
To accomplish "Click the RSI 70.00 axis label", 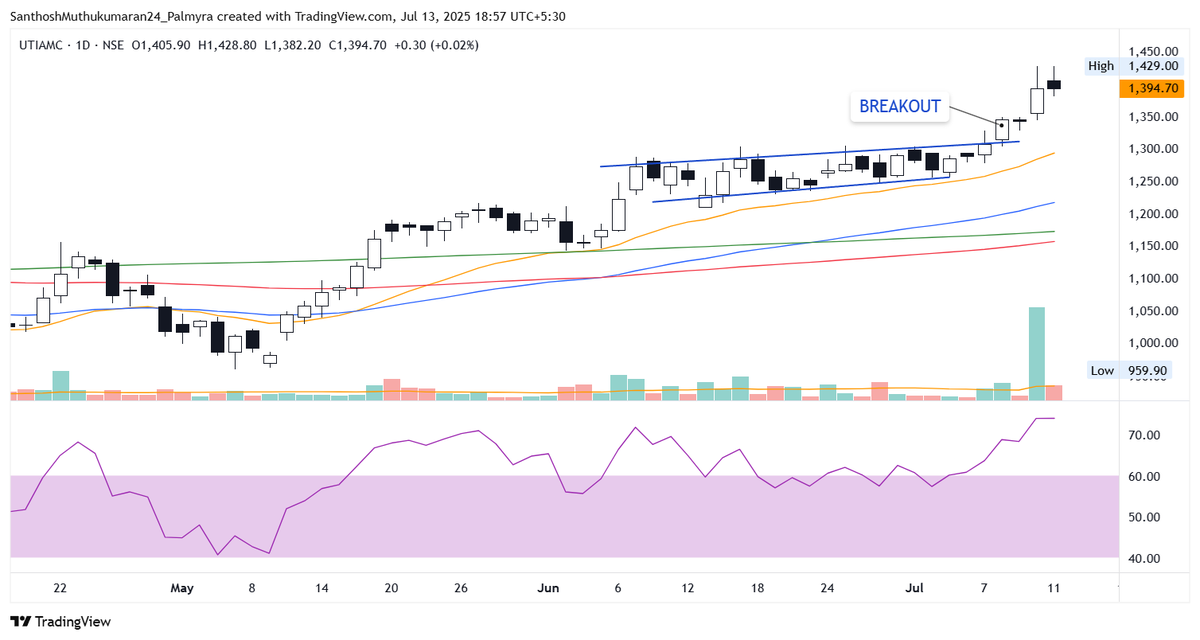I will (x=1144, y=436).
